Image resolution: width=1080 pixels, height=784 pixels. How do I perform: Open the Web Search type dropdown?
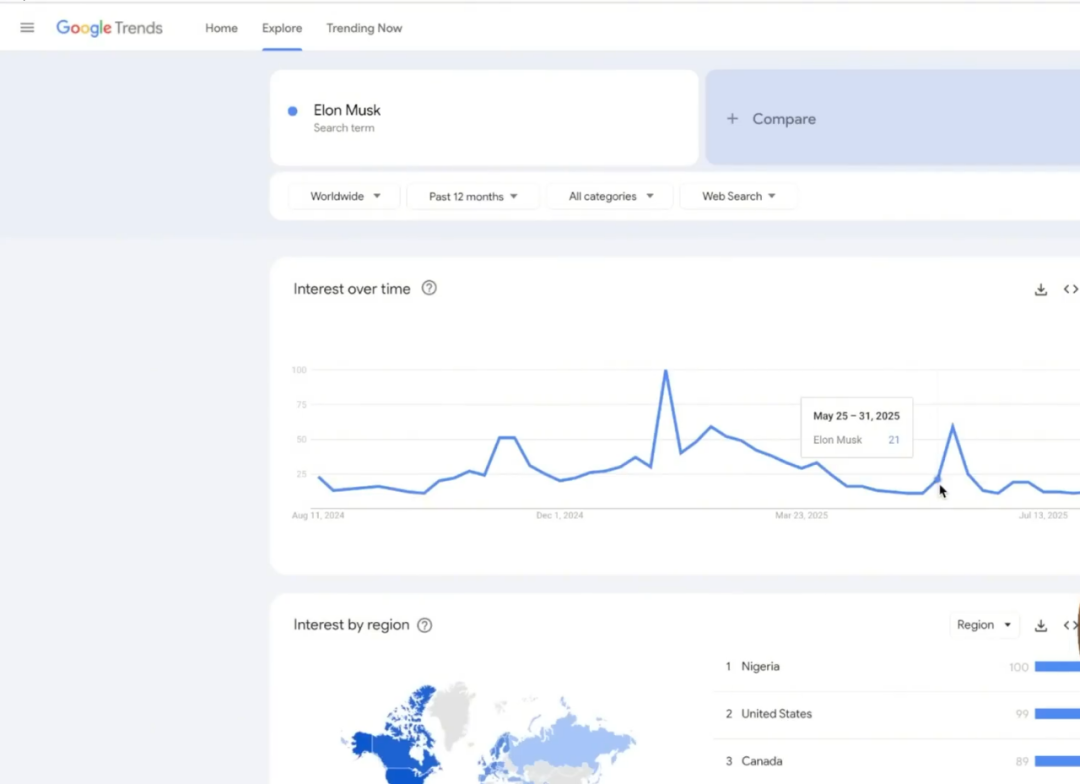[738, 197]
